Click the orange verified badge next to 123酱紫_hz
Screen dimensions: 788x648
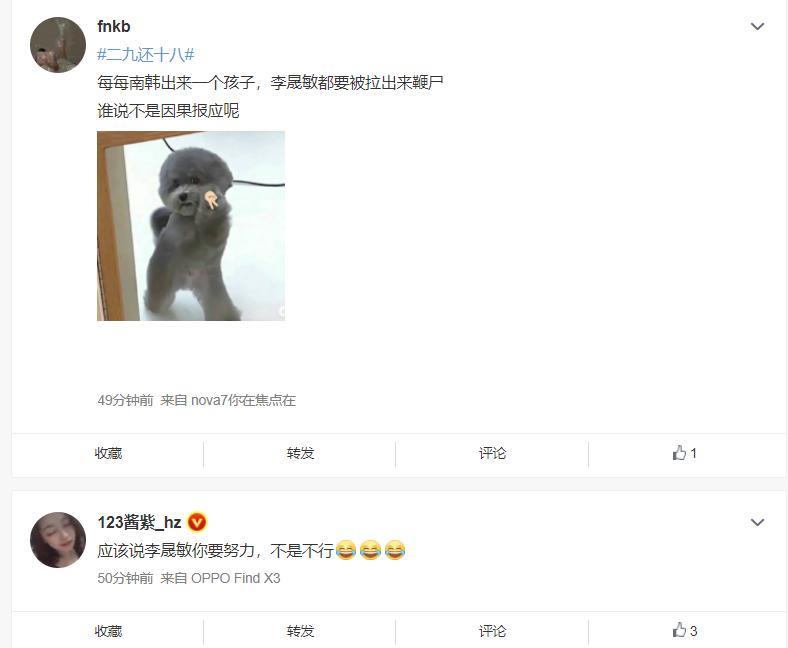[196, 523]
